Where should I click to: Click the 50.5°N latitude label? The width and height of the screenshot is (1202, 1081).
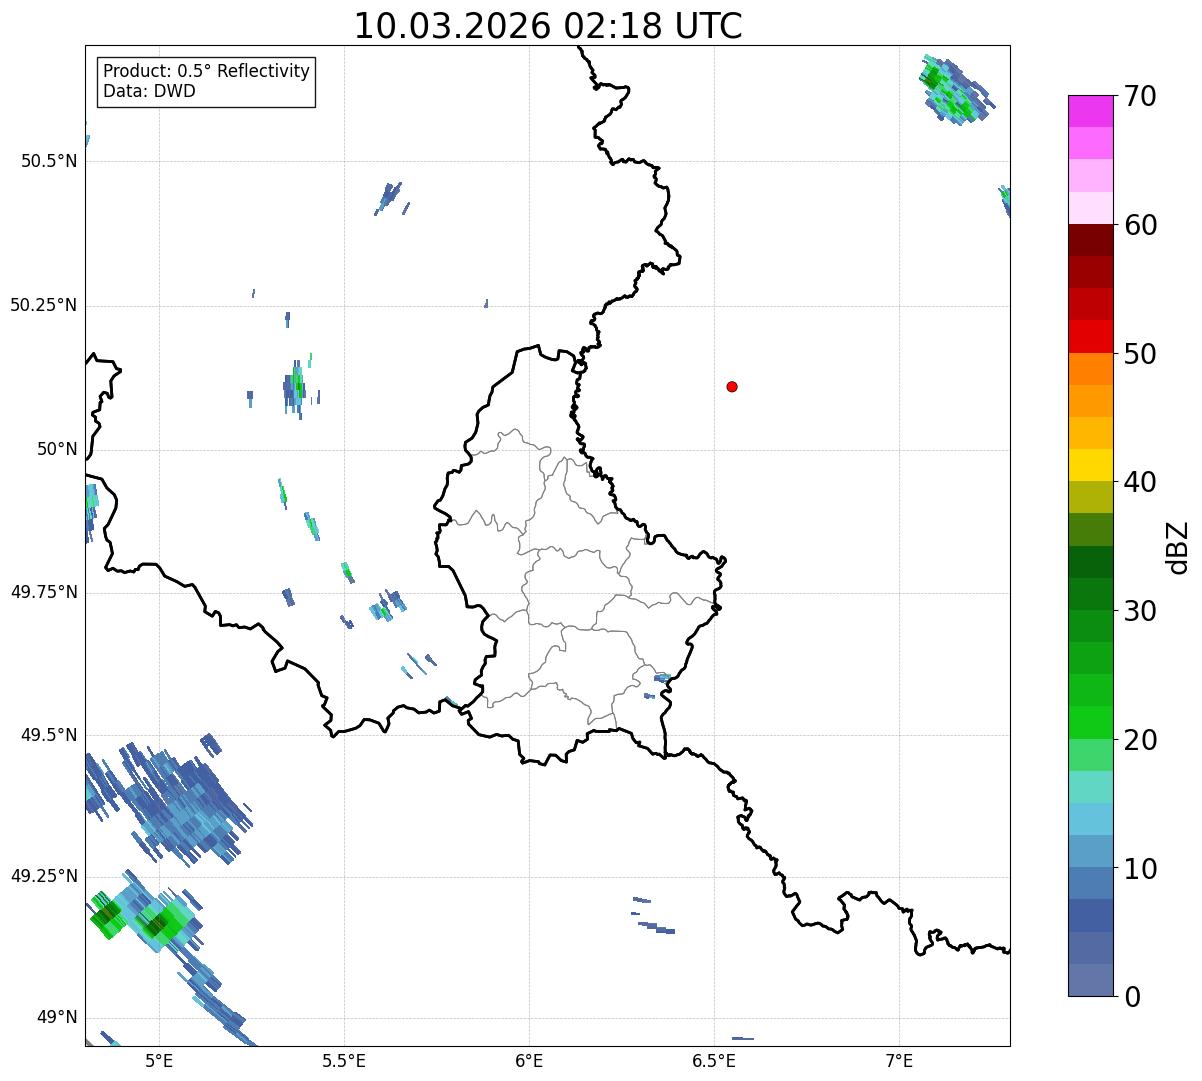click(48, 161)
